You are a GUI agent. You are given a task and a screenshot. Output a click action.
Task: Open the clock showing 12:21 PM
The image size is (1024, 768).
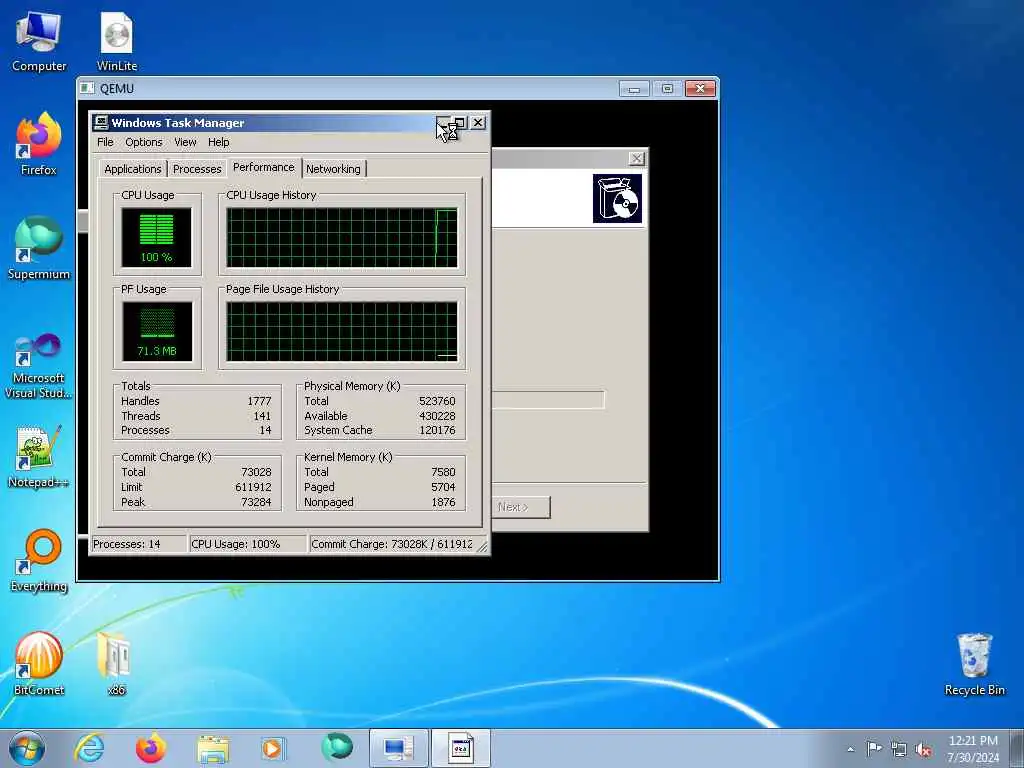coord(973,748)
